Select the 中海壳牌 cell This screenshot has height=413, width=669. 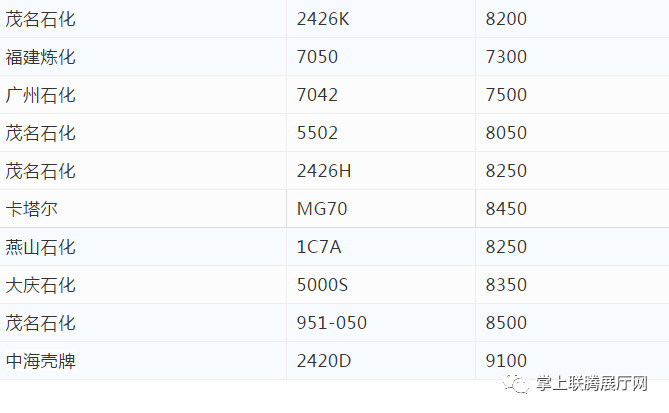(x=143, y=361)
